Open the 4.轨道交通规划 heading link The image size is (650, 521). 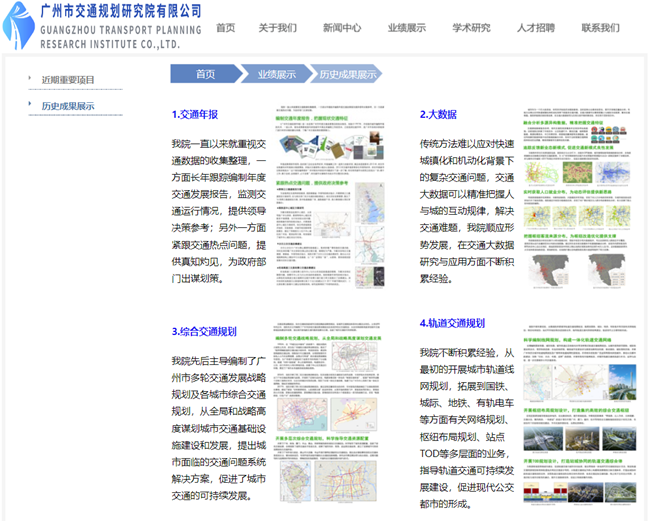coord(452,323)
